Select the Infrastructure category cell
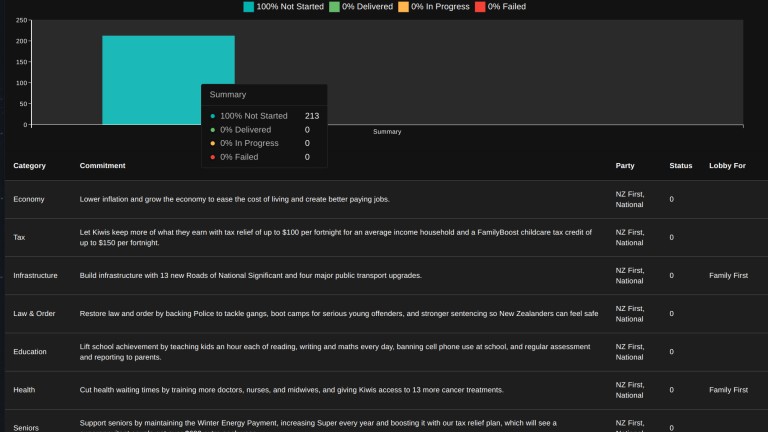 tap(35, 276)
